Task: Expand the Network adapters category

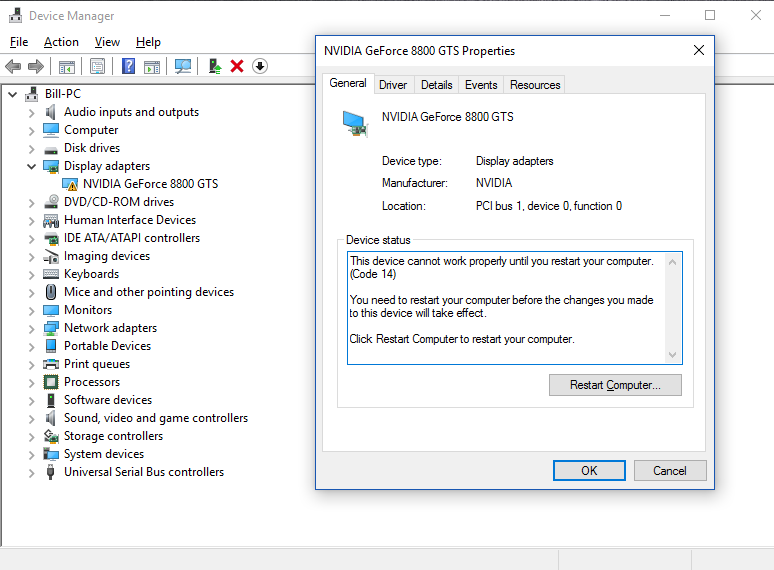Action: [32, 329]
